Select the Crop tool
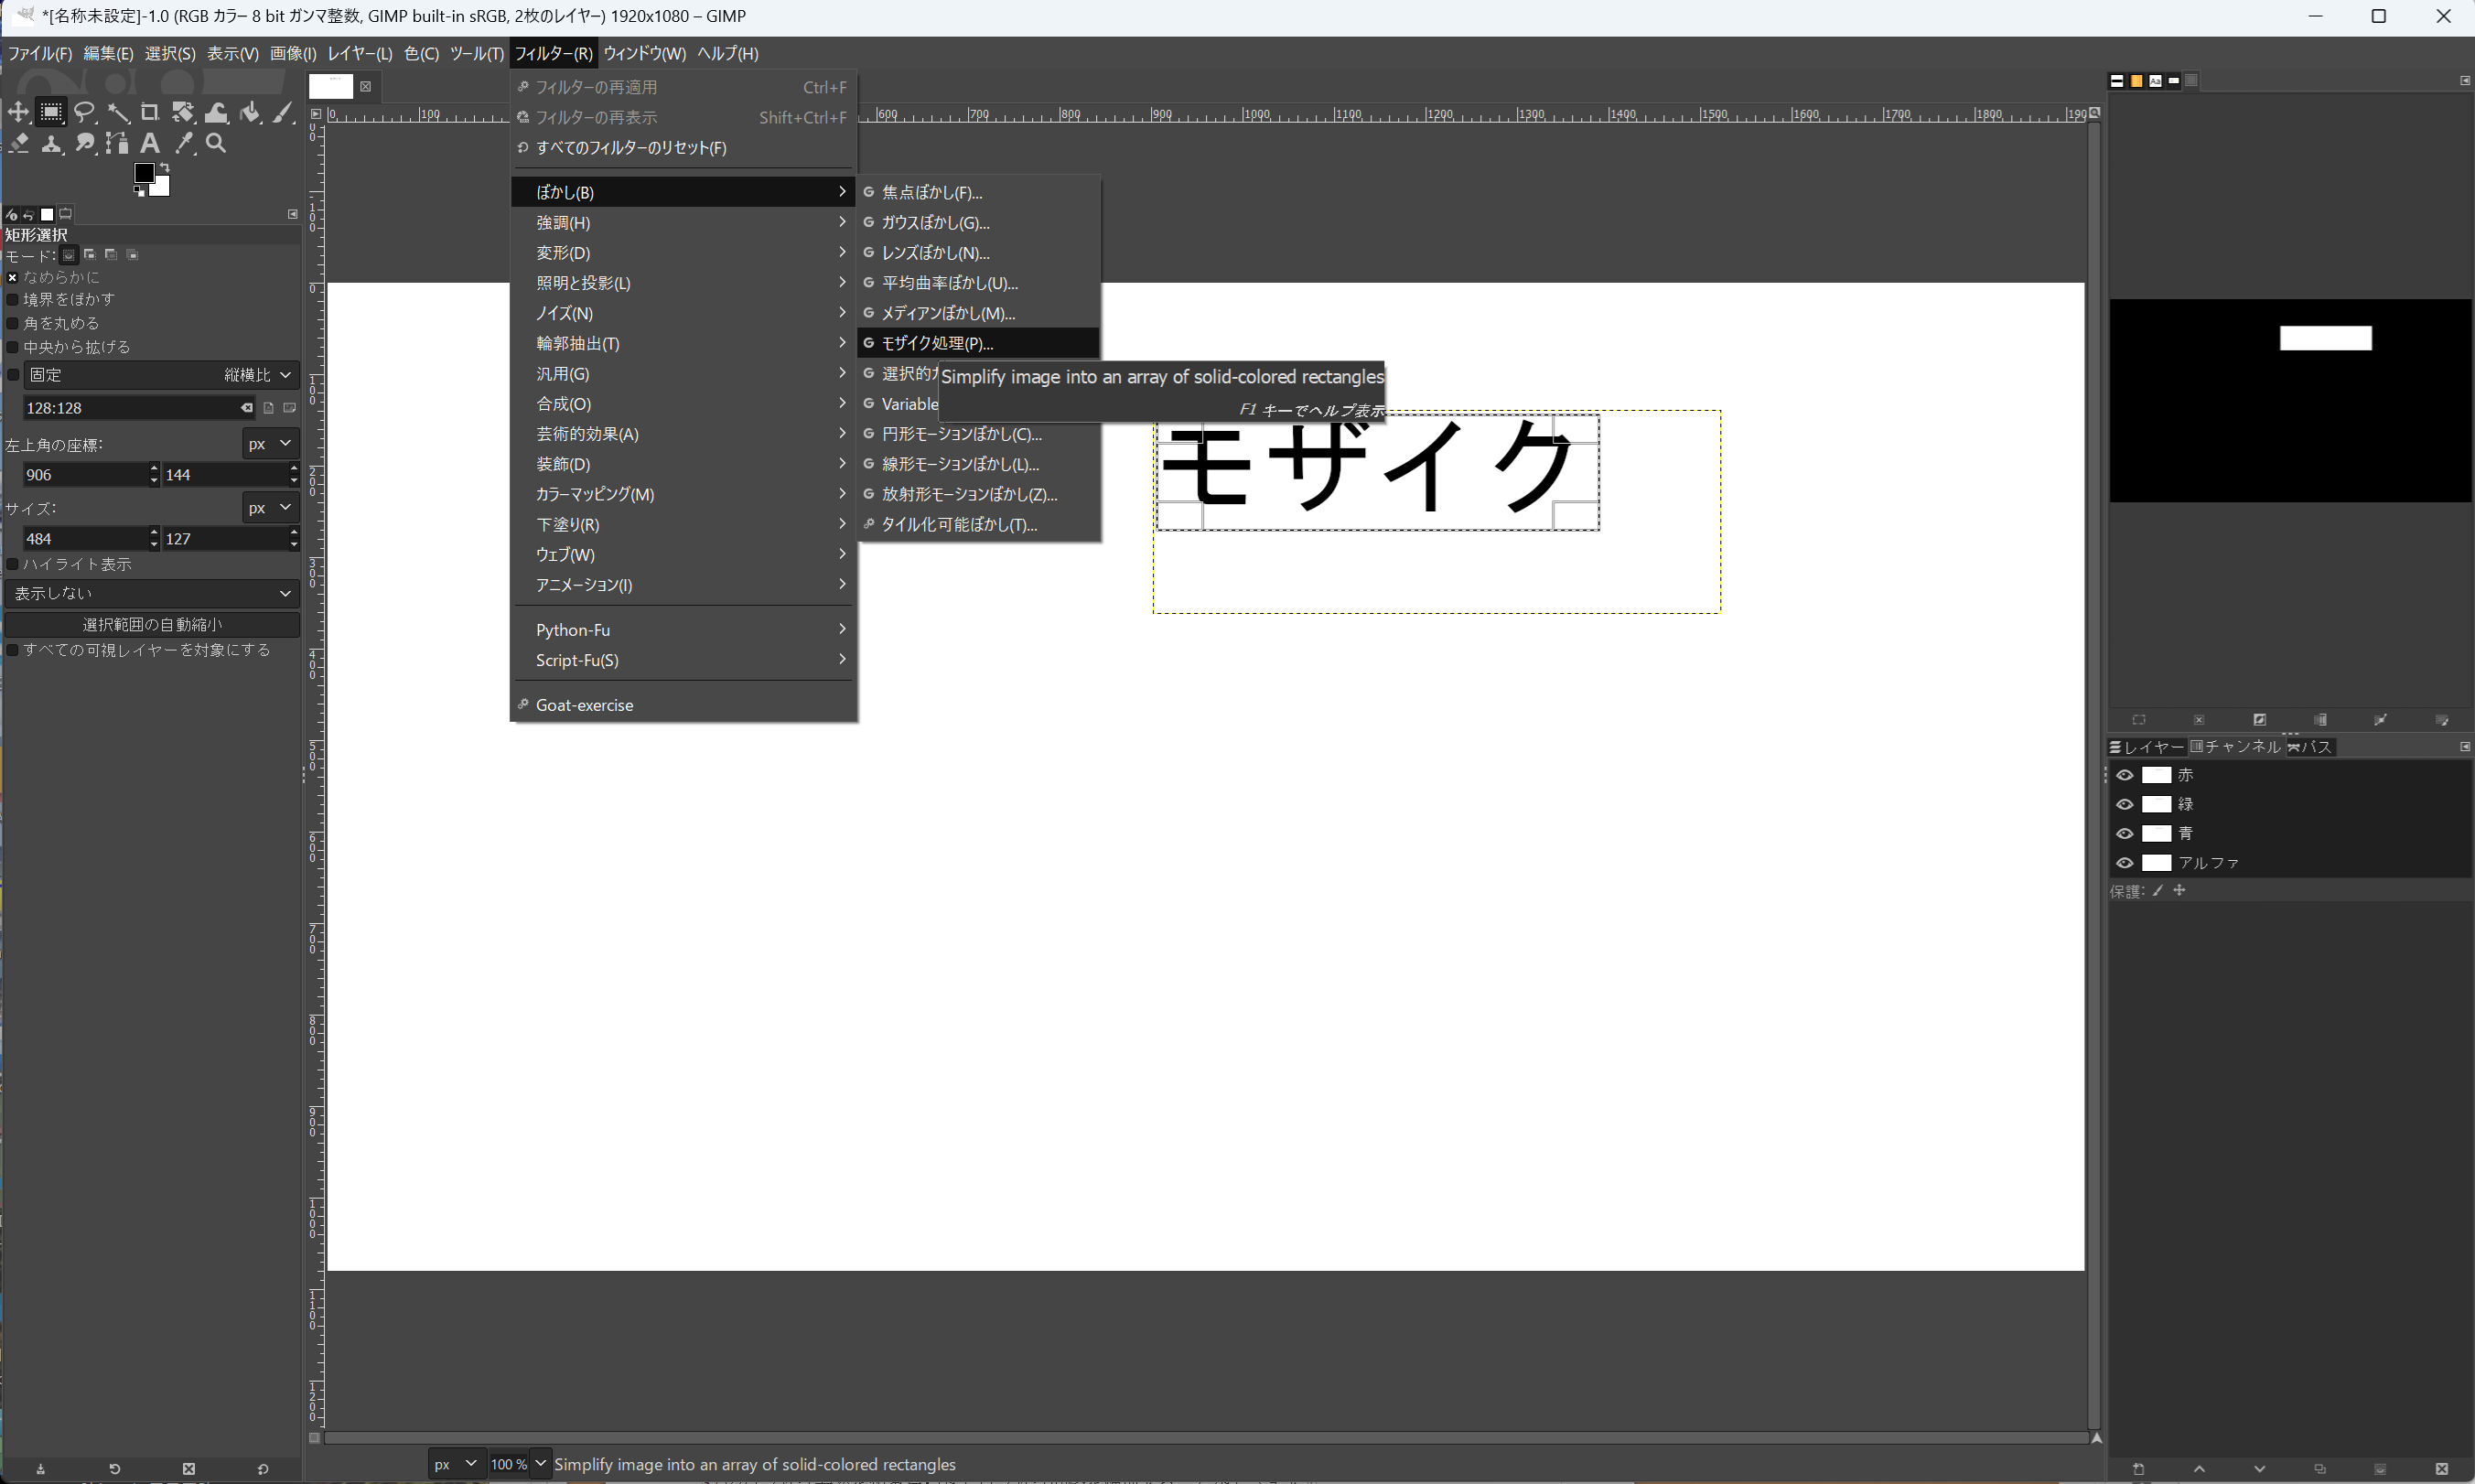 pyautogui.click(x=150, y=112)
